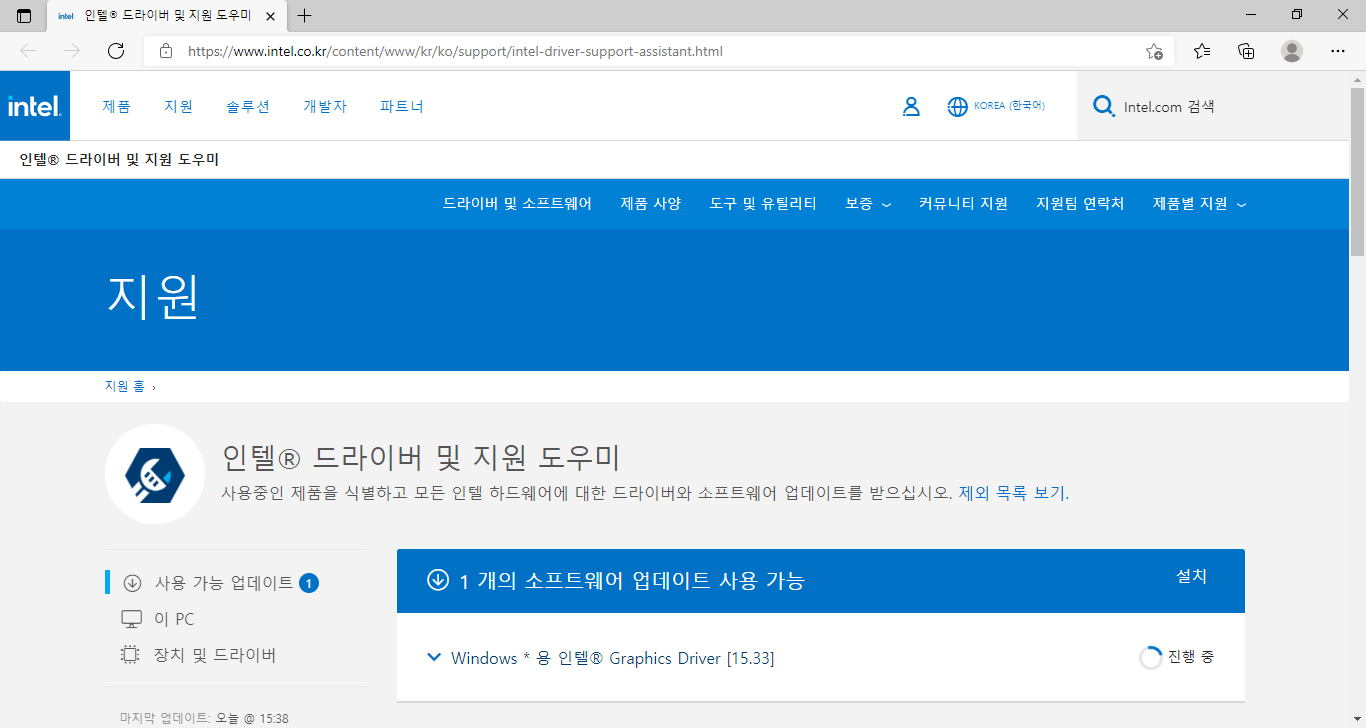1366x728 pixels.
Task: Click the update count badge showing 1
Action: pos(309,583)
